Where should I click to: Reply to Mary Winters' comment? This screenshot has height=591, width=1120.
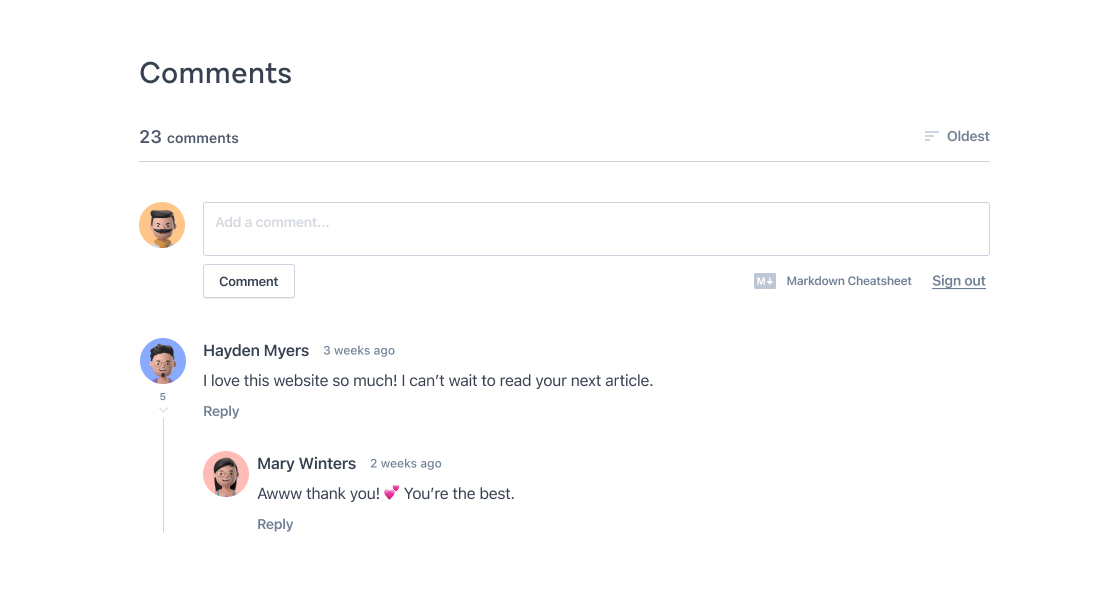click(x=275, y=524)
